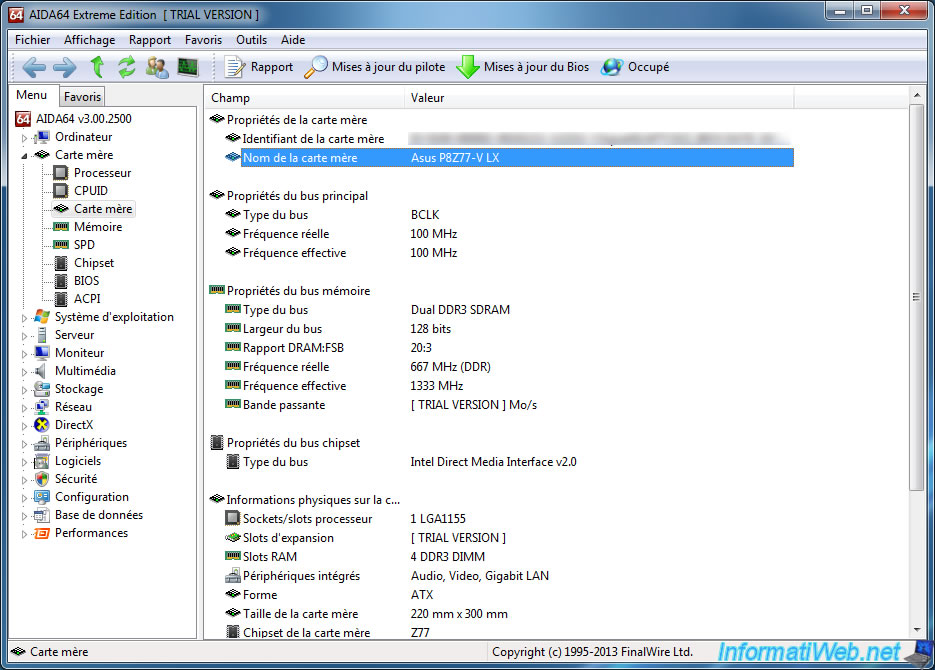
Task: Expand the Serveur tree node
Action: click(24, 336)
